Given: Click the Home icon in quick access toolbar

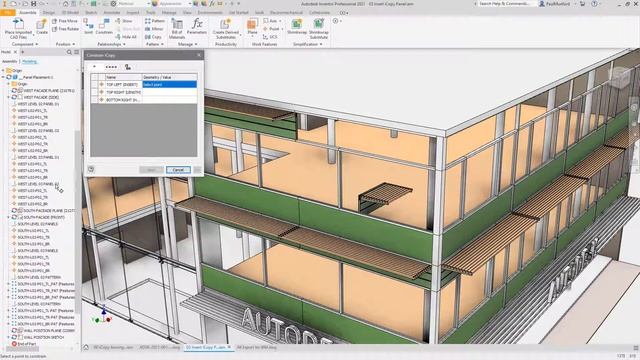Looking at the screenshot, I should [x=65, y=4].
